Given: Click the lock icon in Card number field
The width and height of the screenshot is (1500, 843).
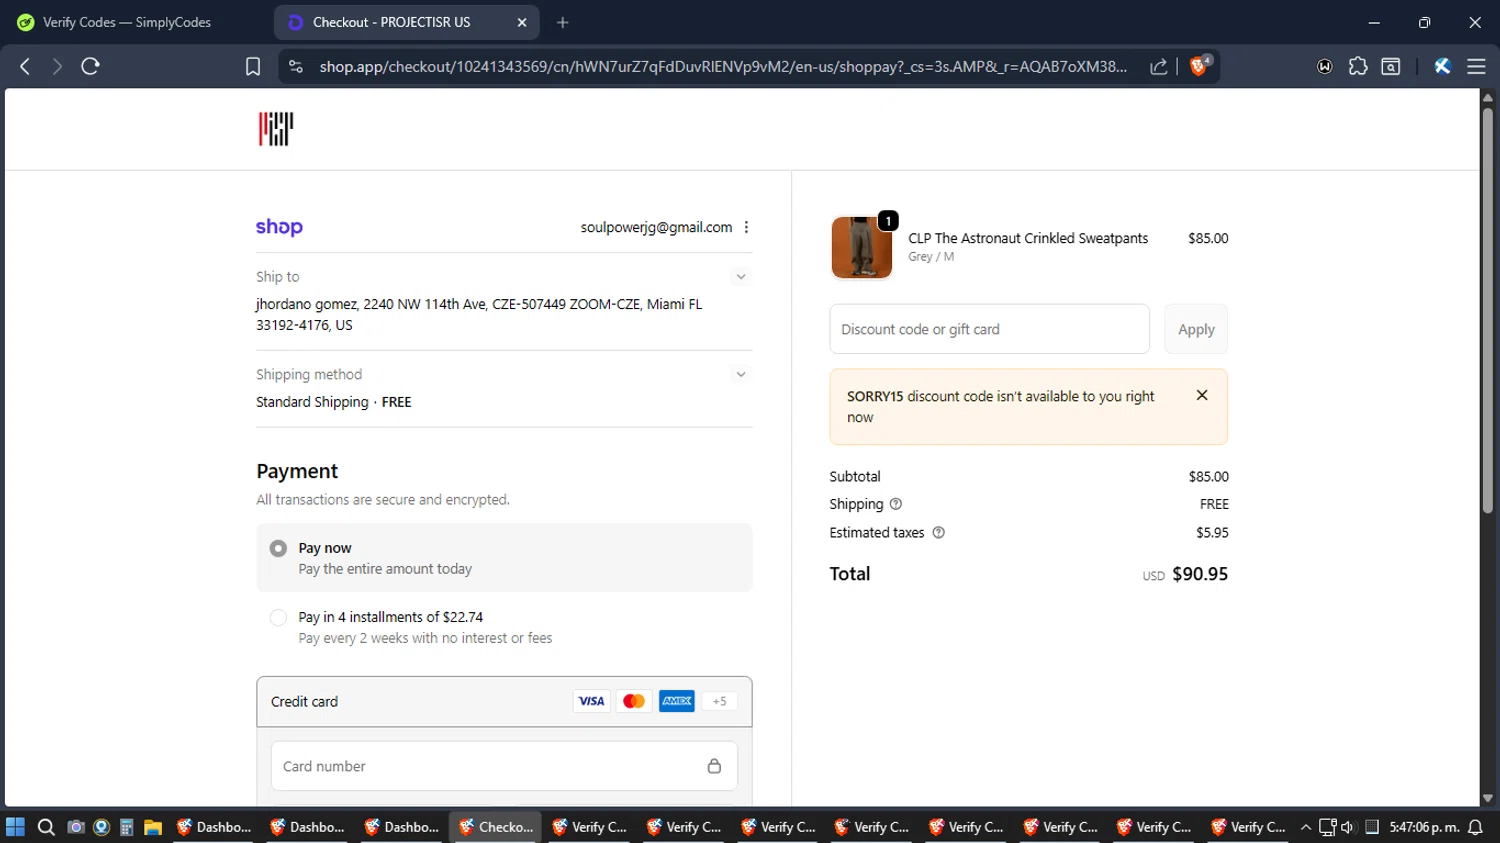Looking at the screenshot, I should (714, 766).
